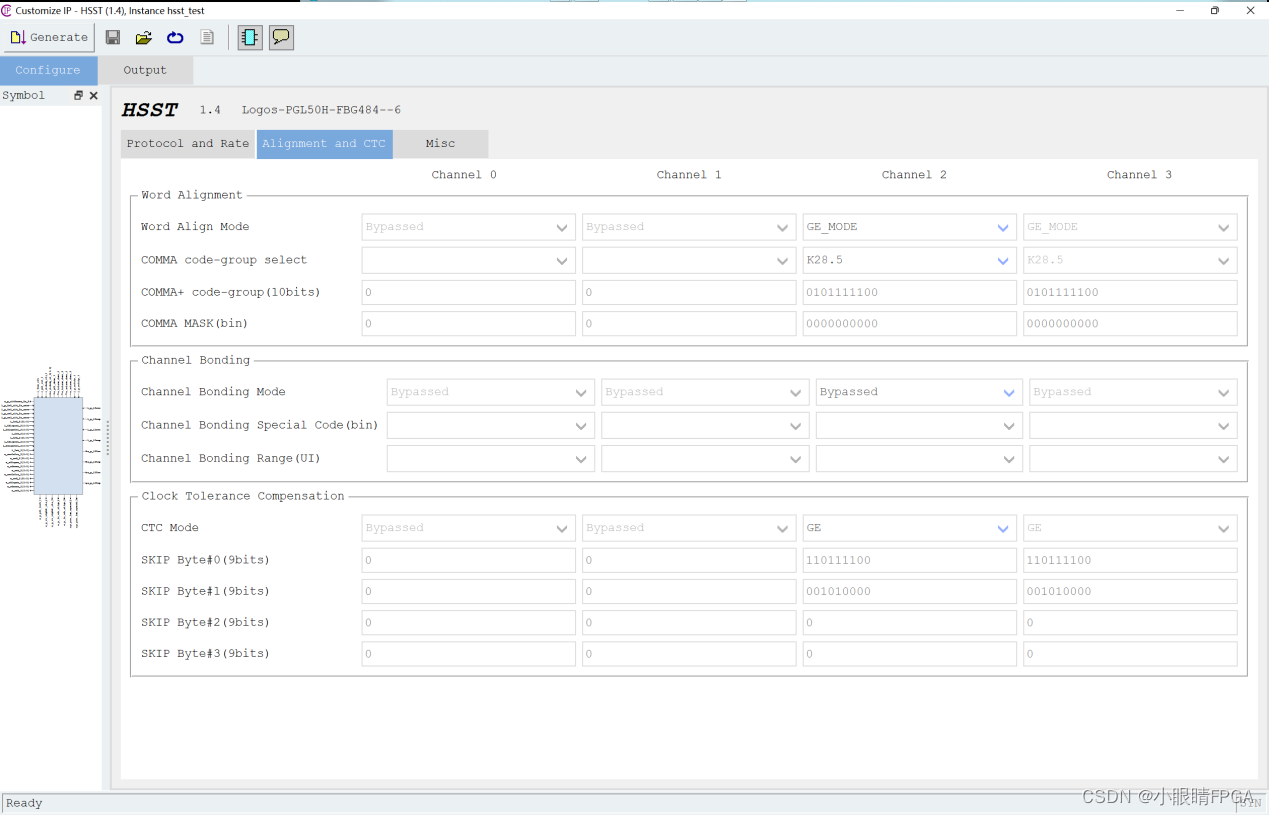This screenshot has width=1269, height=815.
Task: Save the IP configuration via floppy icon
Action: click(113, 37)
